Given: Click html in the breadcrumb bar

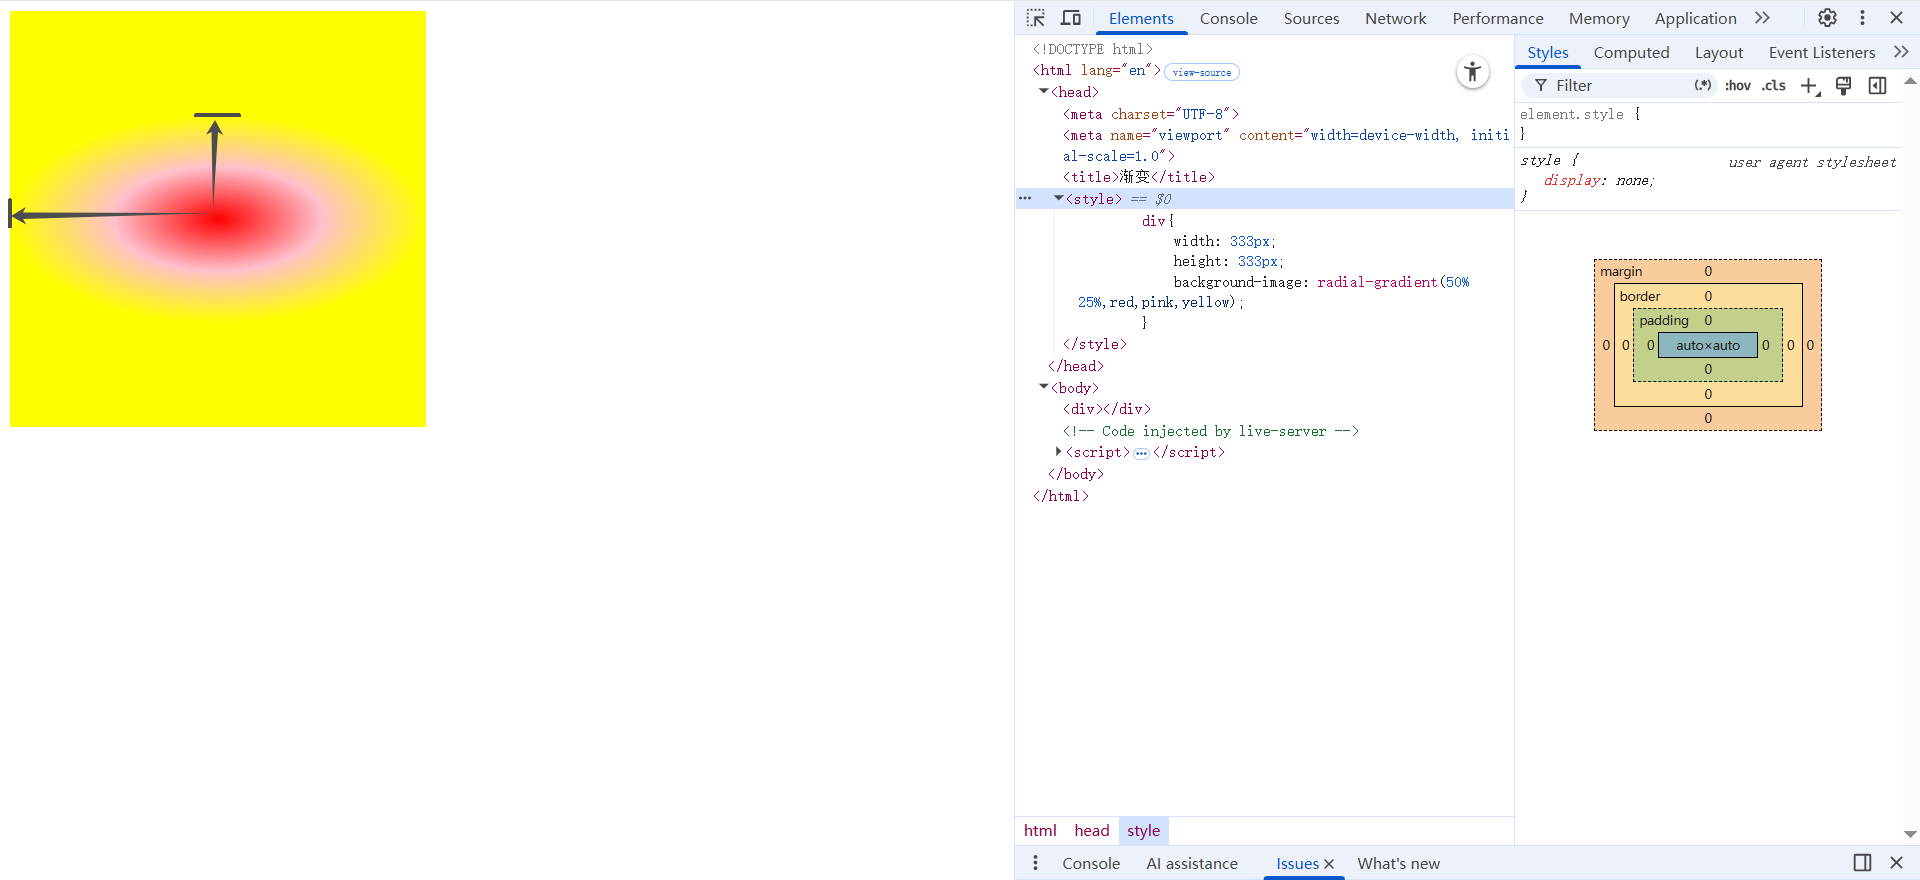Looking at the screenshot, I should [x=1040, y=831].
